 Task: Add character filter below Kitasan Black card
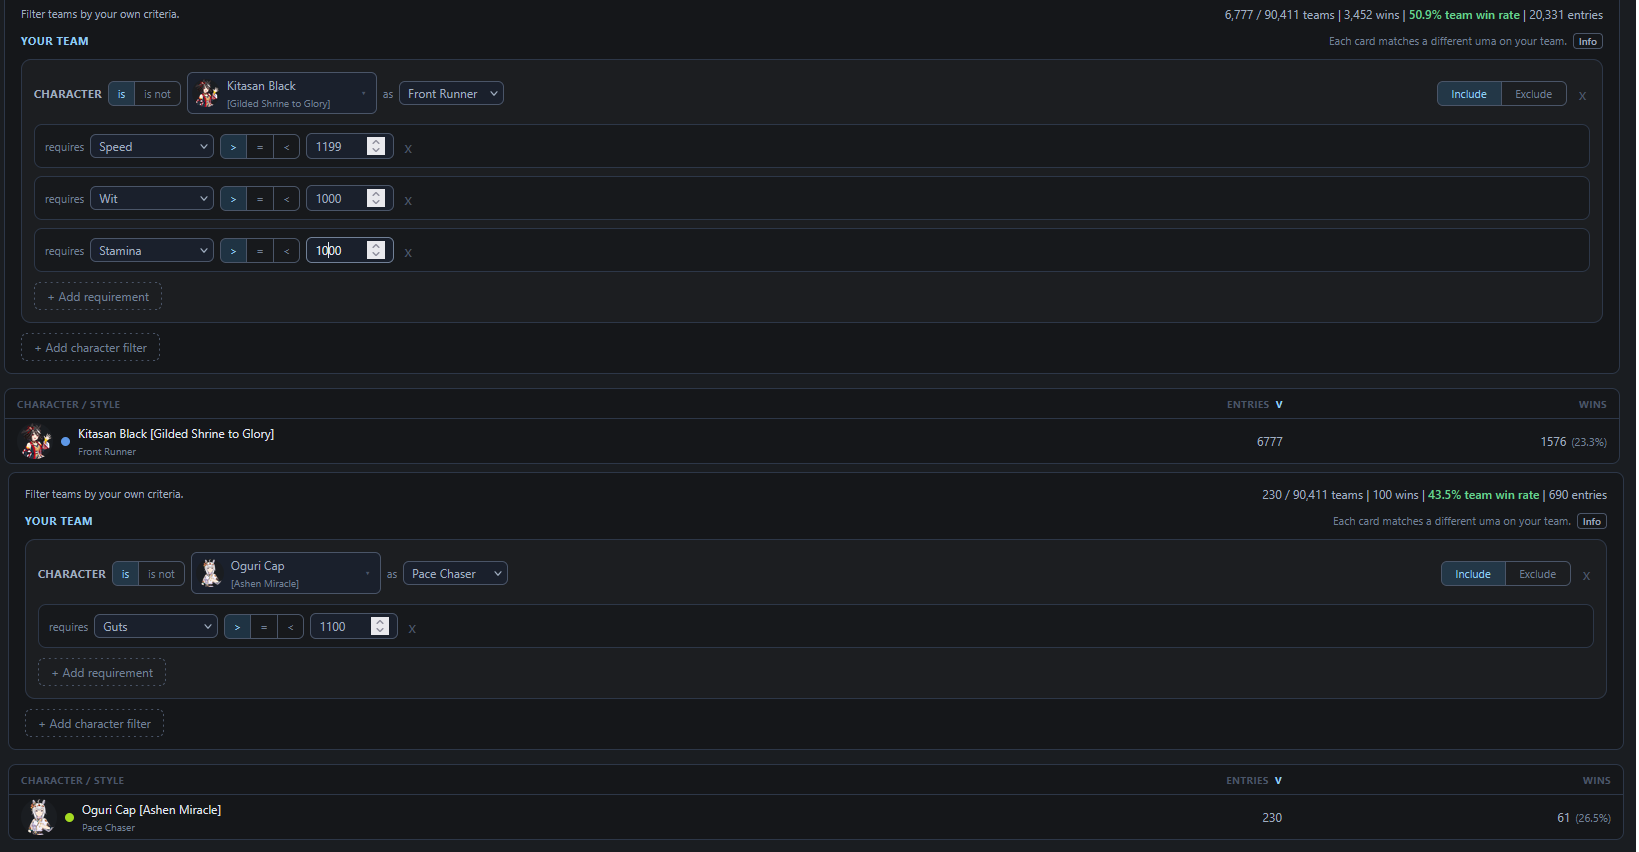[91, 348]
